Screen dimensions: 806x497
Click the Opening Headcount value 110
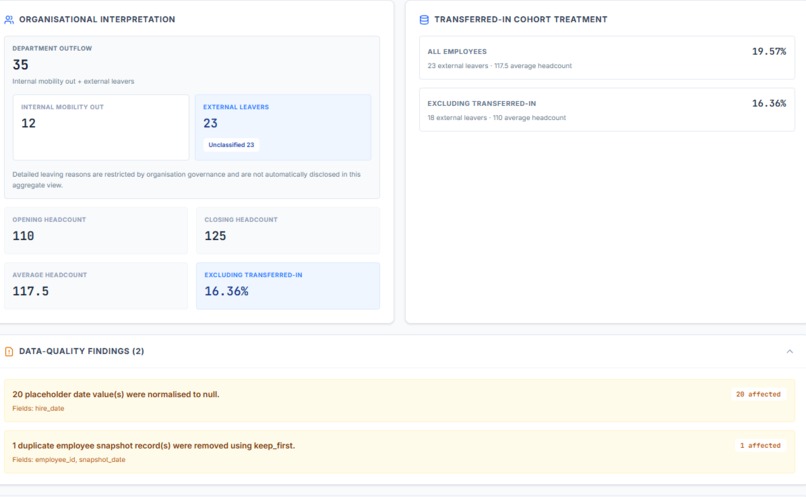[x=23, y=236]
